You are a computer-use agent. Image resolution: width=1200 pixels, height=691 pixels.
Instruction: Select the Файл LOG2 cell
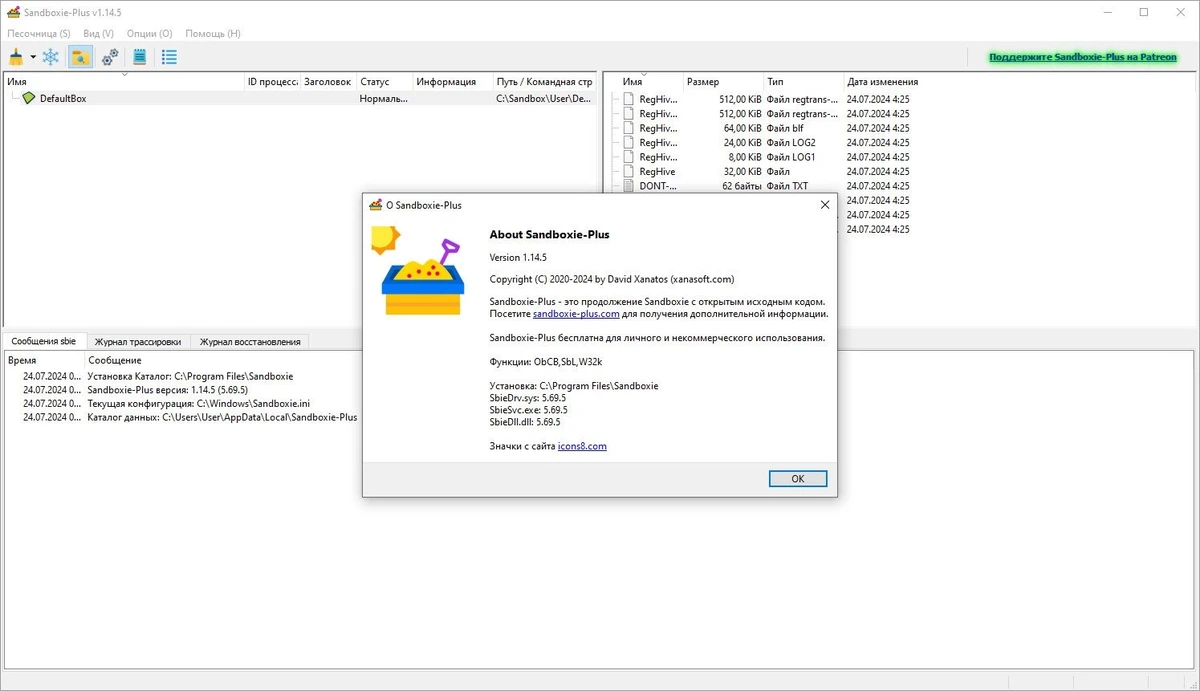click(791, 143)
